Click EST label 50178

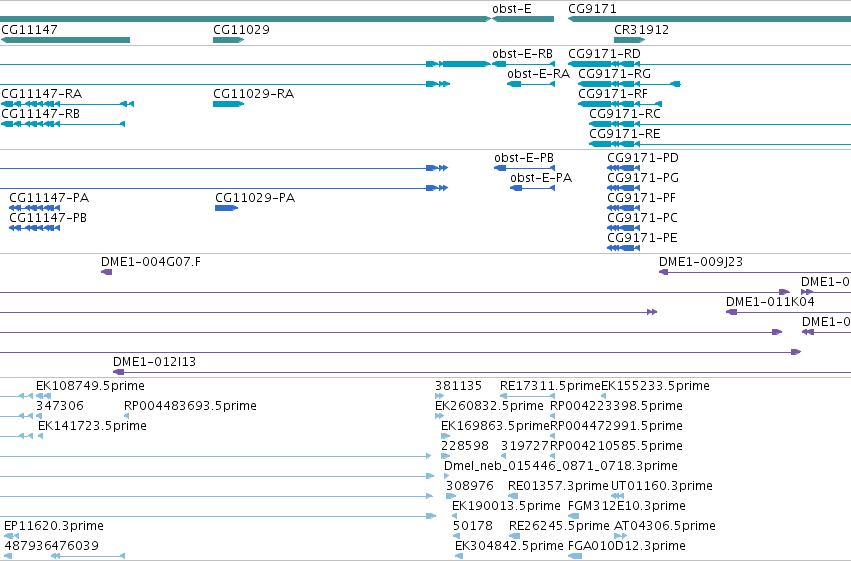click(473, 527)
